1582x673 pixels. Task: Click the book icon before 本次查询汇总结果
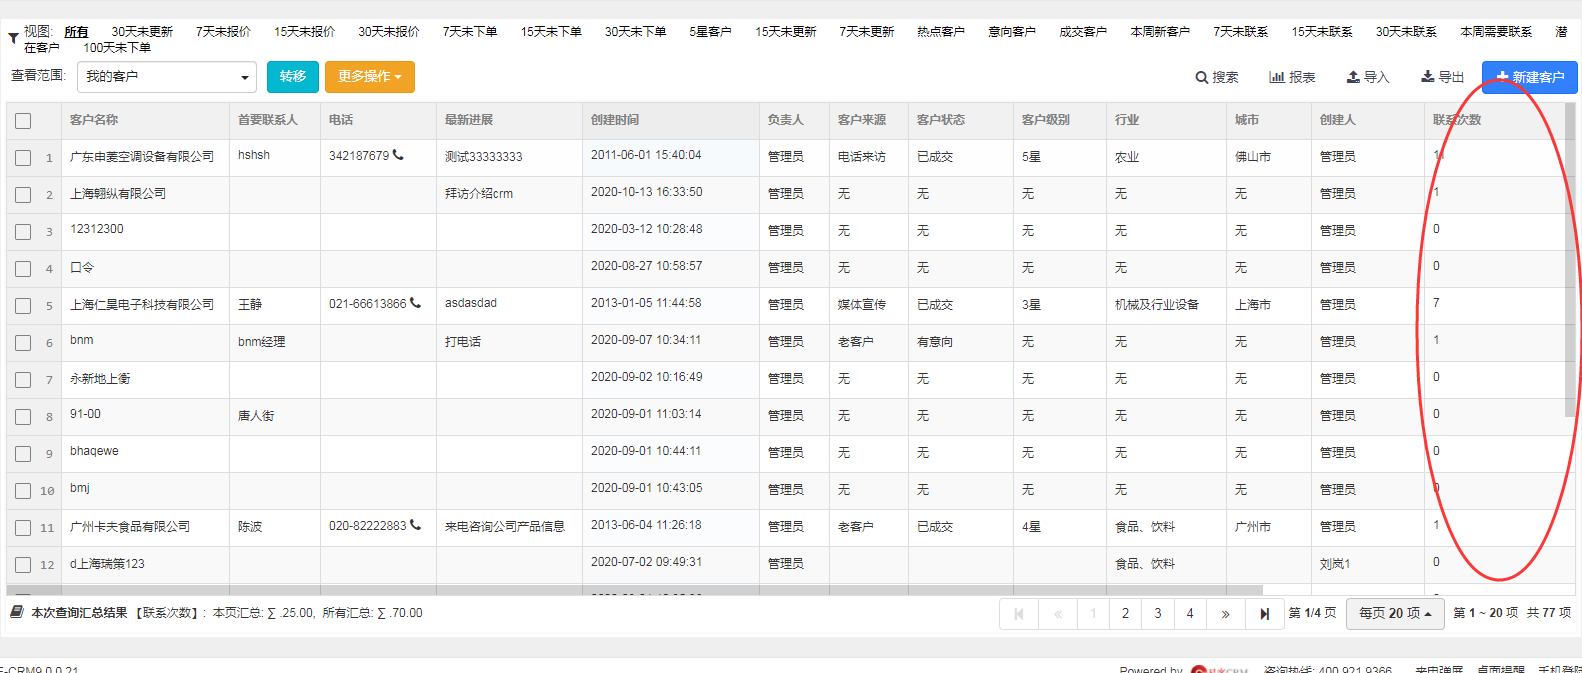(x=17, y=612)
